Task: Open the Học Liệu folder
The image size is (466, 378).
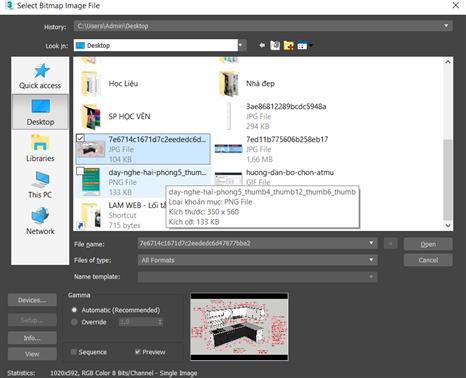Action: pyautogui.click(x=110, y=84)
